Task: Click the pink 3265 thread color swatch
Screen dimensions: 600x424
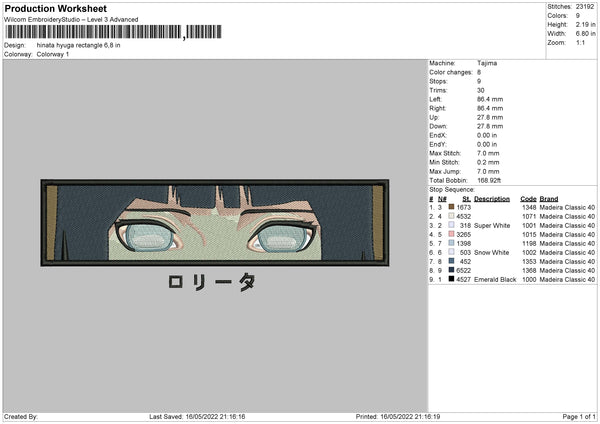Action: [x=451, y=234]
